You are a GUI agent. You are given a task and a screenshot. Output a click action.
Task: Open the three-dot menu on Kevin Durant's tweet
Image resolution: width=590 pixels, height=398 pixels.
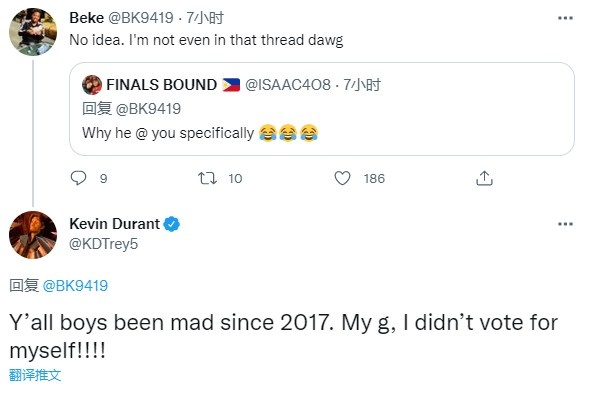565,224
